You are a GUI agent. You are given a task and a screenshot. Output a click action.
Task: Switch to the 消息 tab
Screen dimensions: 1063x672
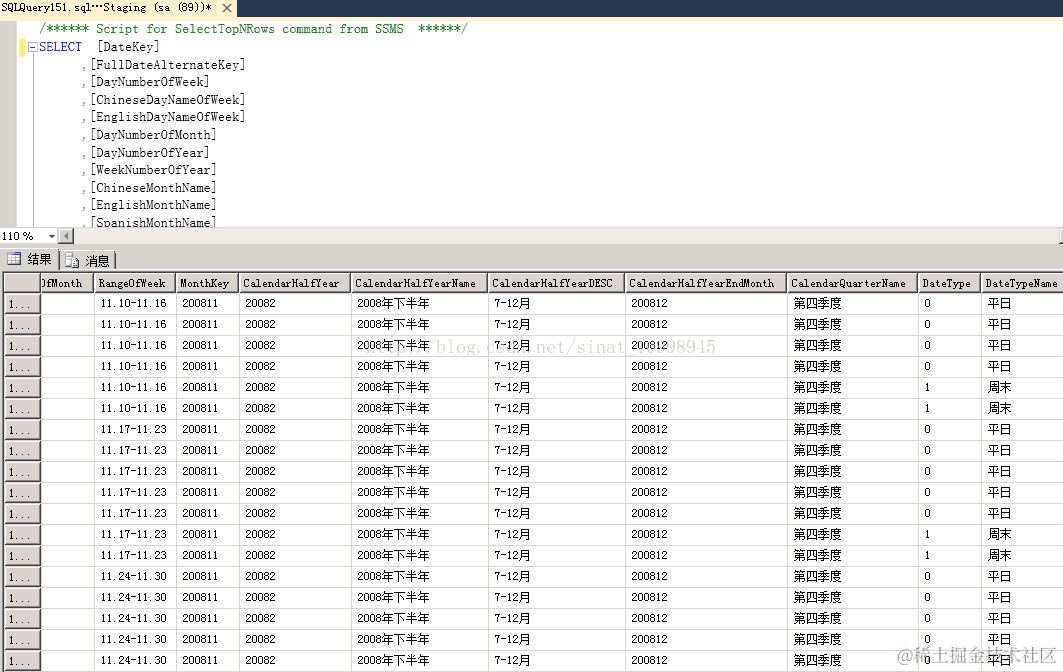pos(88,260)
